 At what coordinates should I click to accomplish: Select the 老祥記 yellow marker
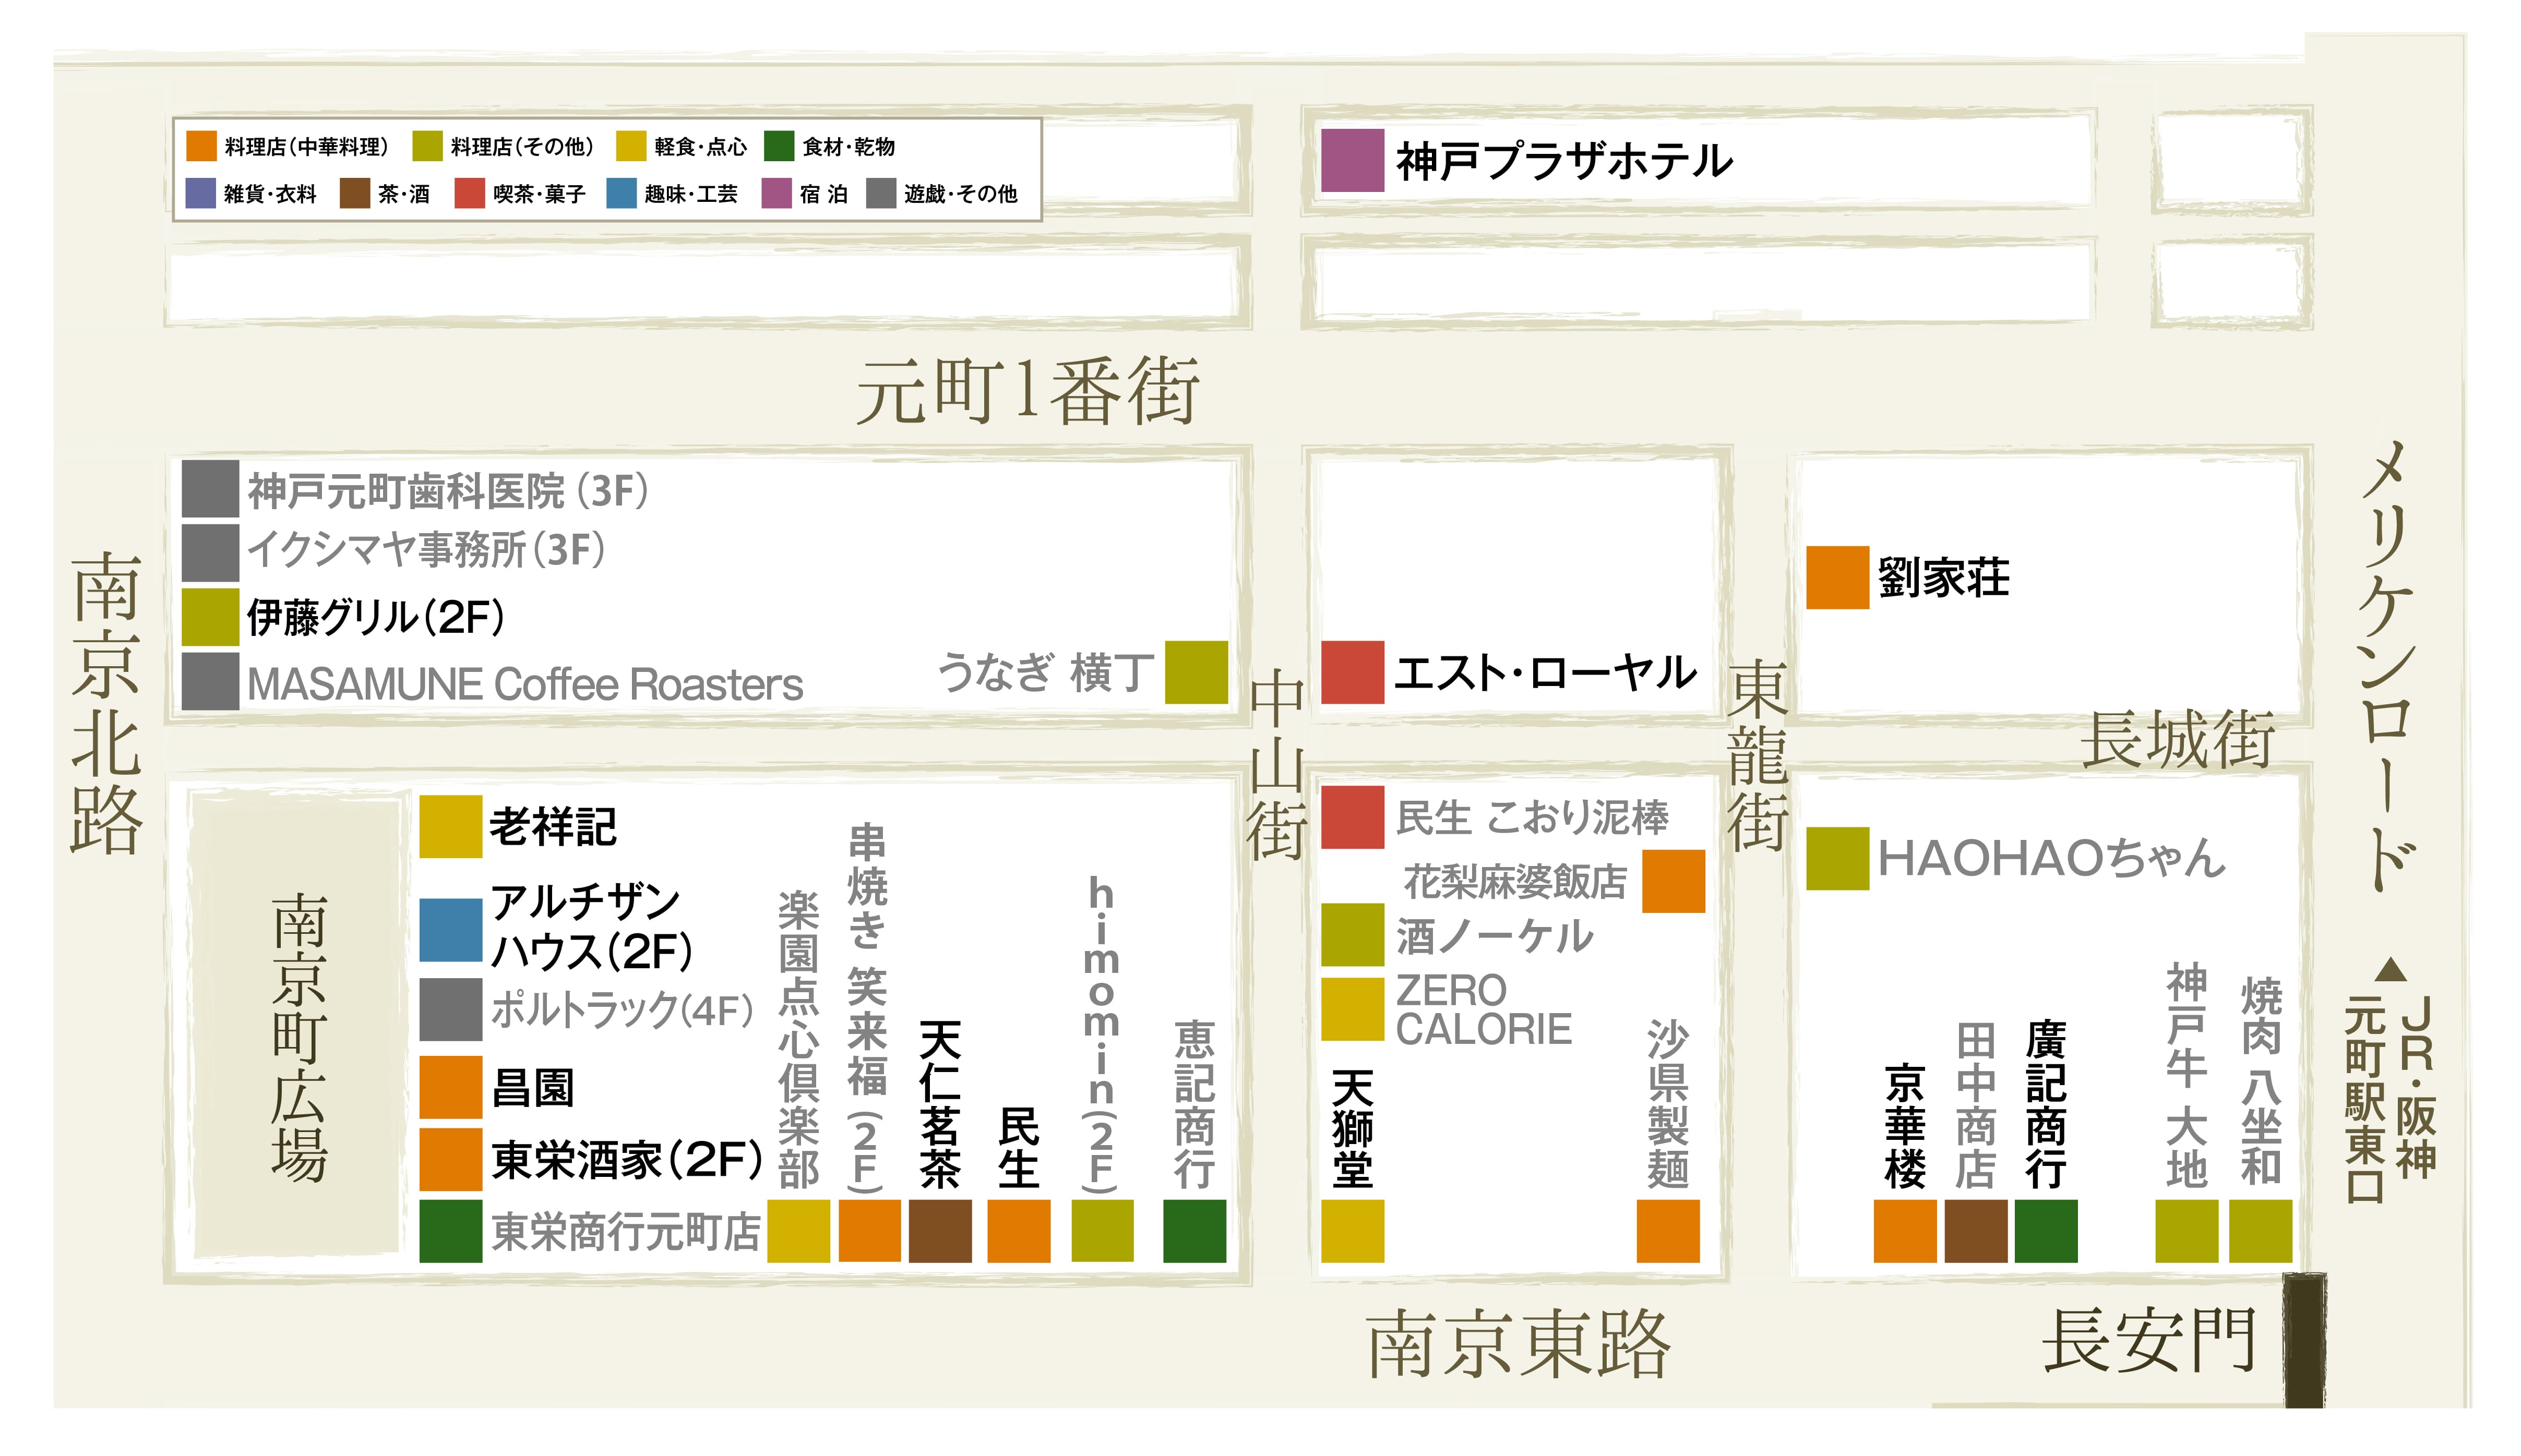click(450, 826)
